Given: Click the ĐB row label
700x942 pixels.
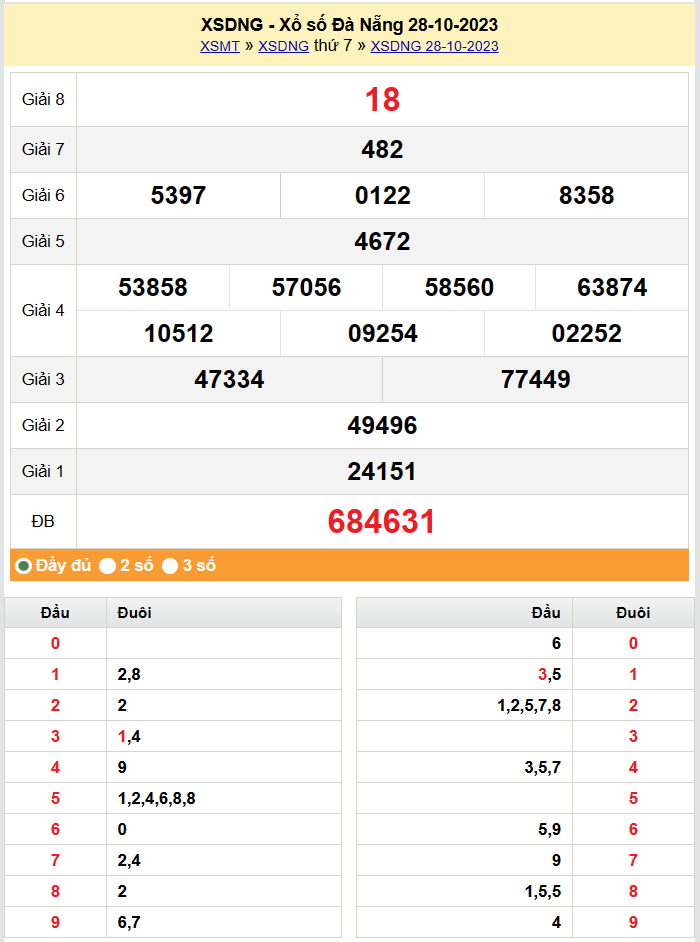Looking at the screenshot, I should click(43, 522).
